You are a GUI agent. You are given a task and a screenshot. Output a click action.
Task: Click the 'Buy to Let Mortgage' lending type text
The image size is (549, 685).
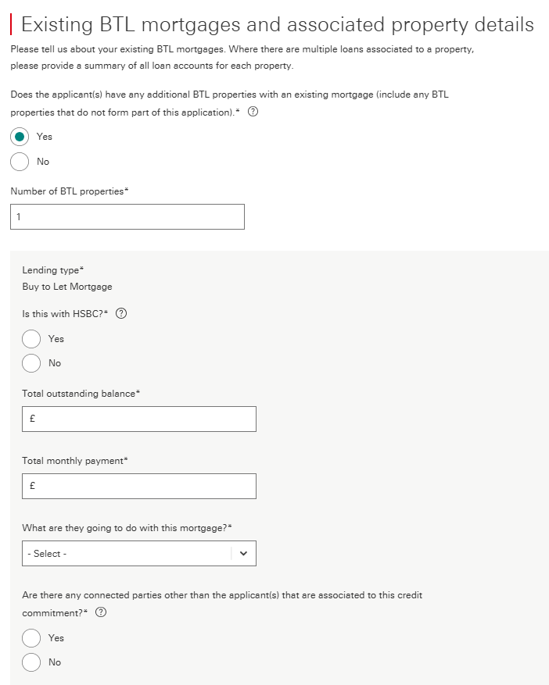click(x=67, y=287)
